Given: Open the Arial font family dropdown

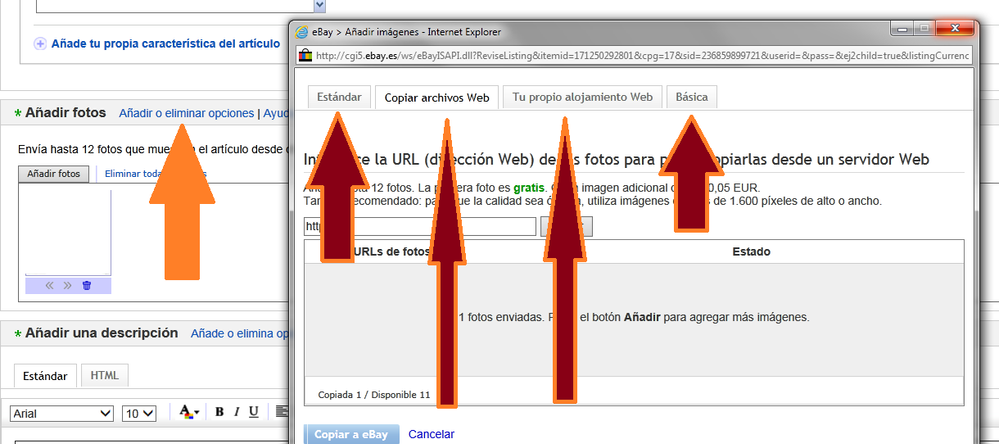Looking at the screenshot, I should [x=62, y=413].
